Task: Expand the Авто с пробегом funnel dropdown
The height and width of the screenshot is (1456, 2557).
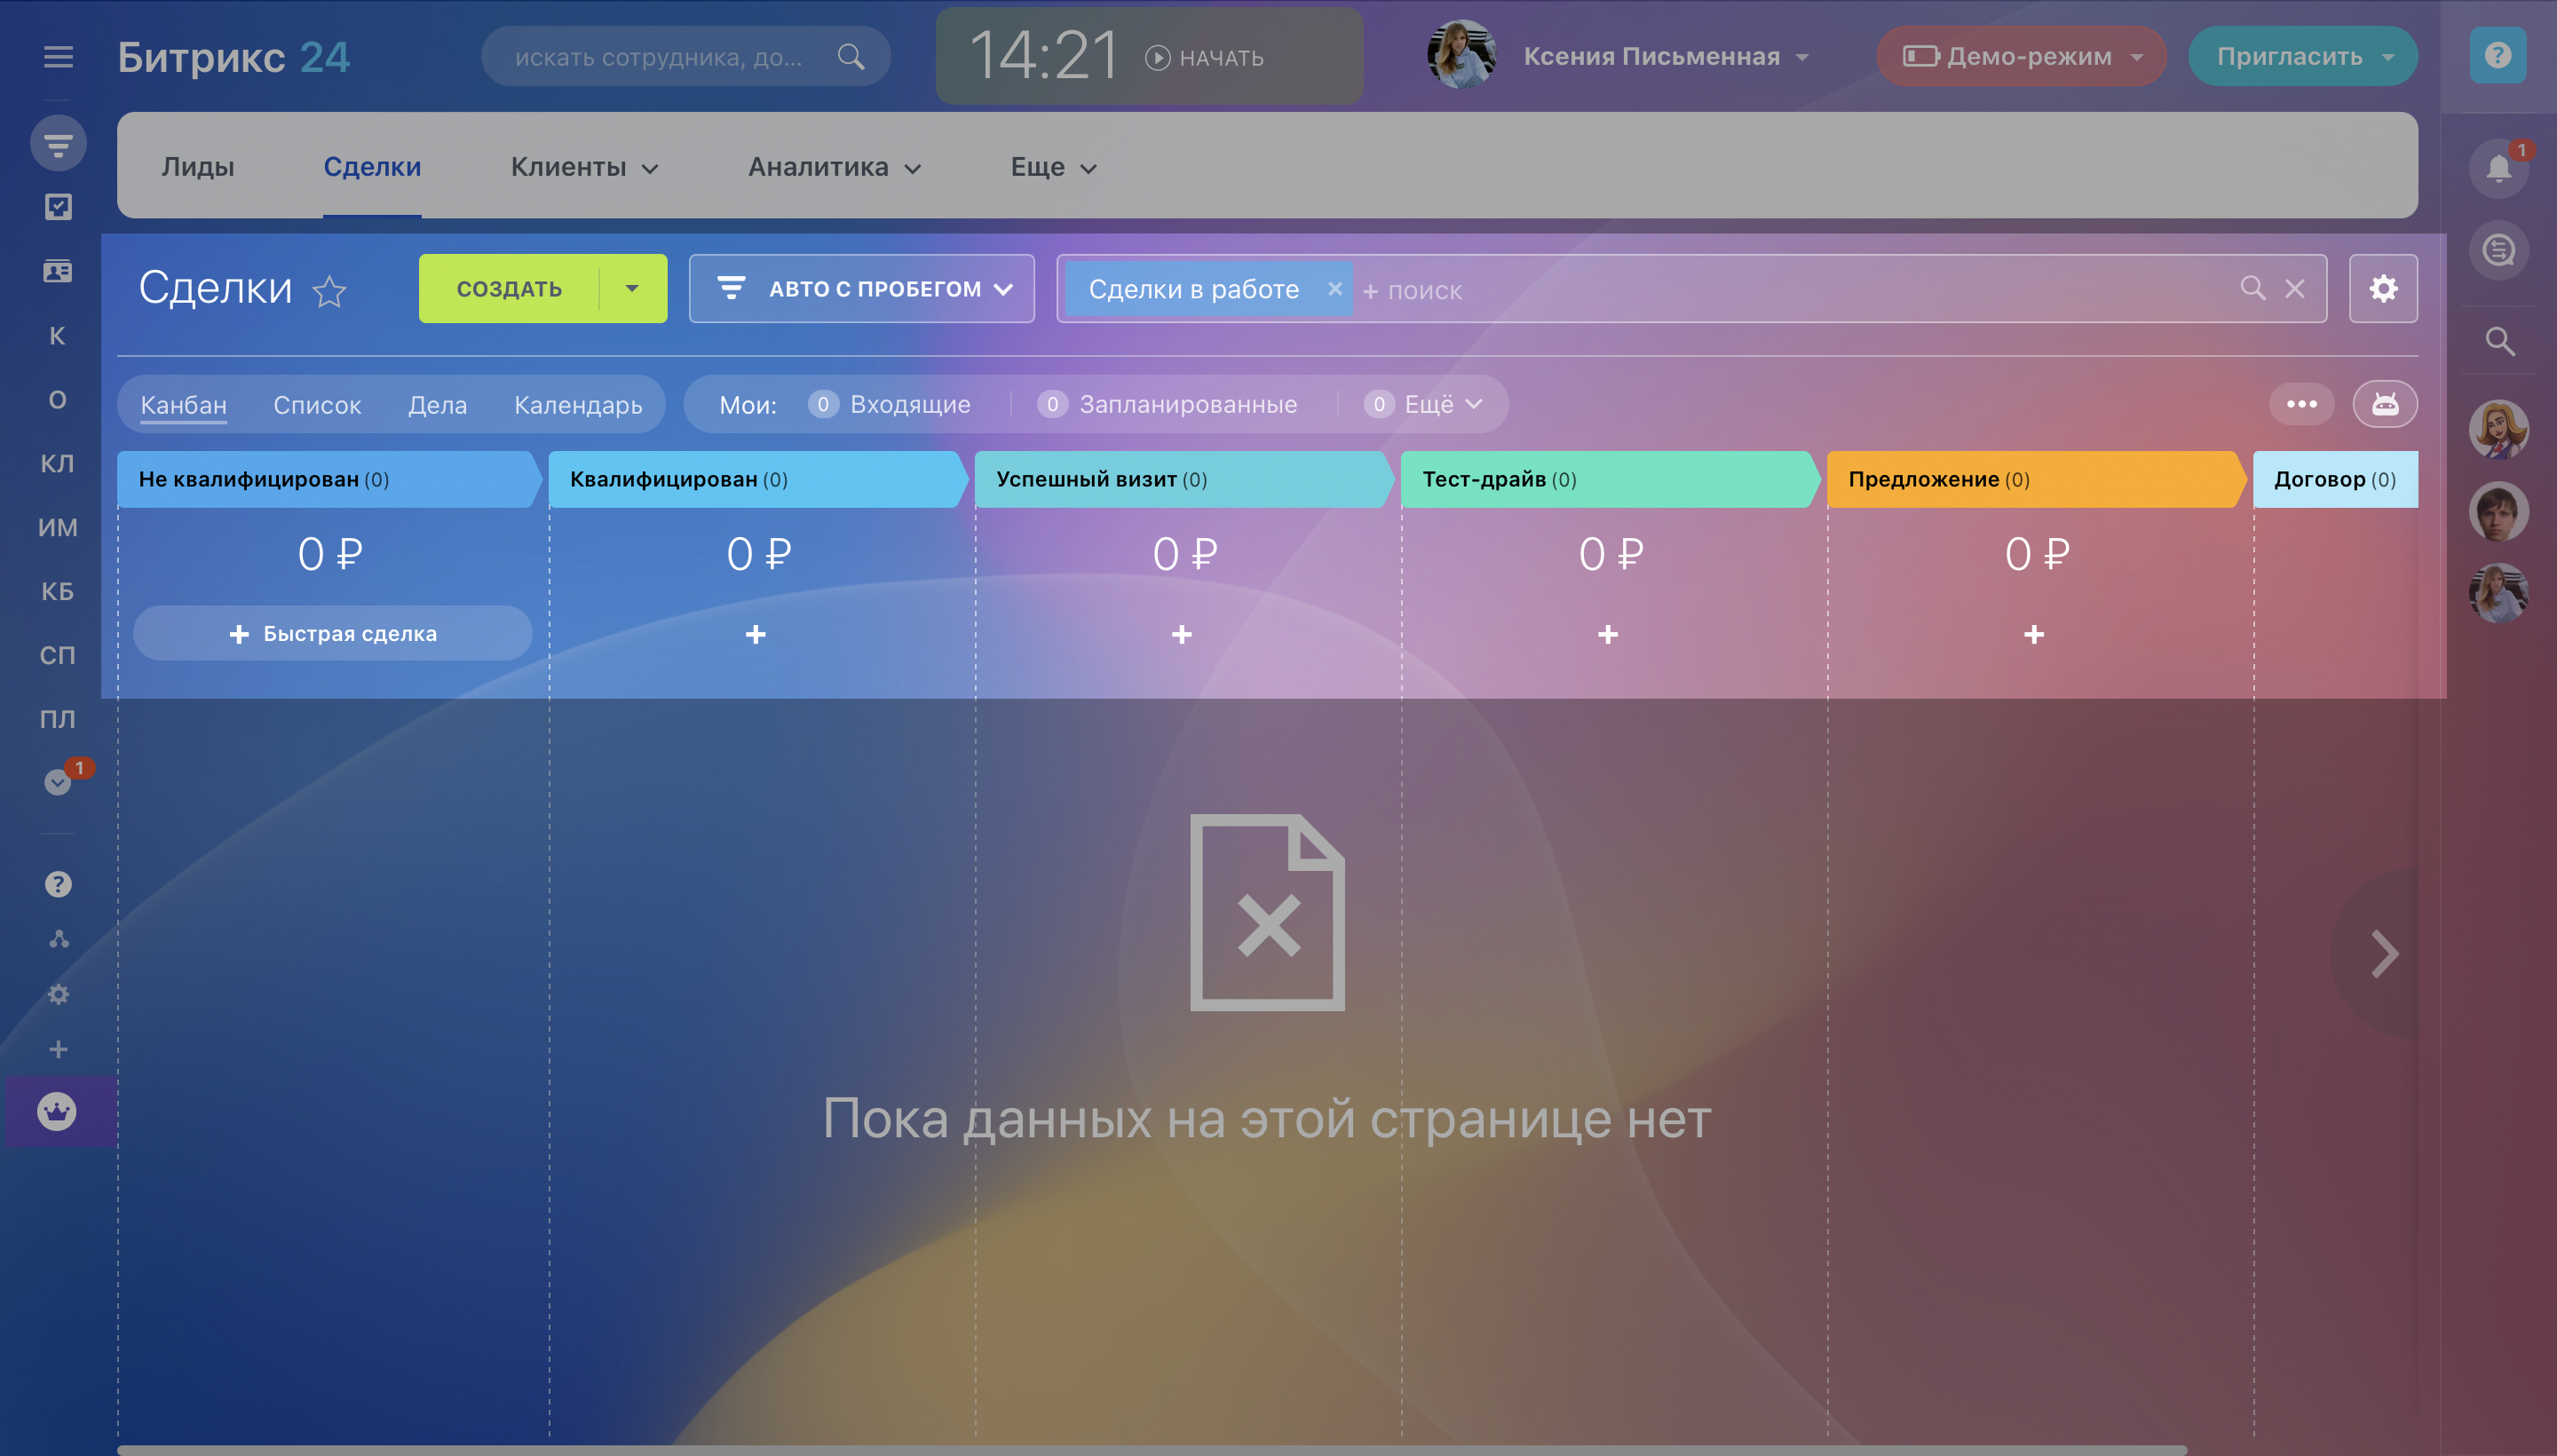Action: pos(862,289)
